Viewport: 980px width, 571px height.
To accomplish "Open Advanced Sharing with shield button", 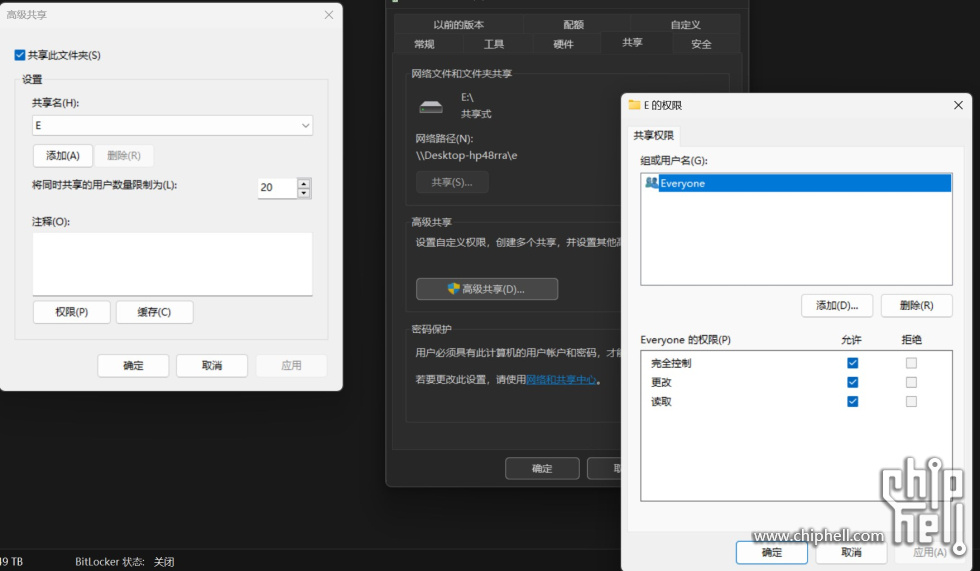I will 487,289.
